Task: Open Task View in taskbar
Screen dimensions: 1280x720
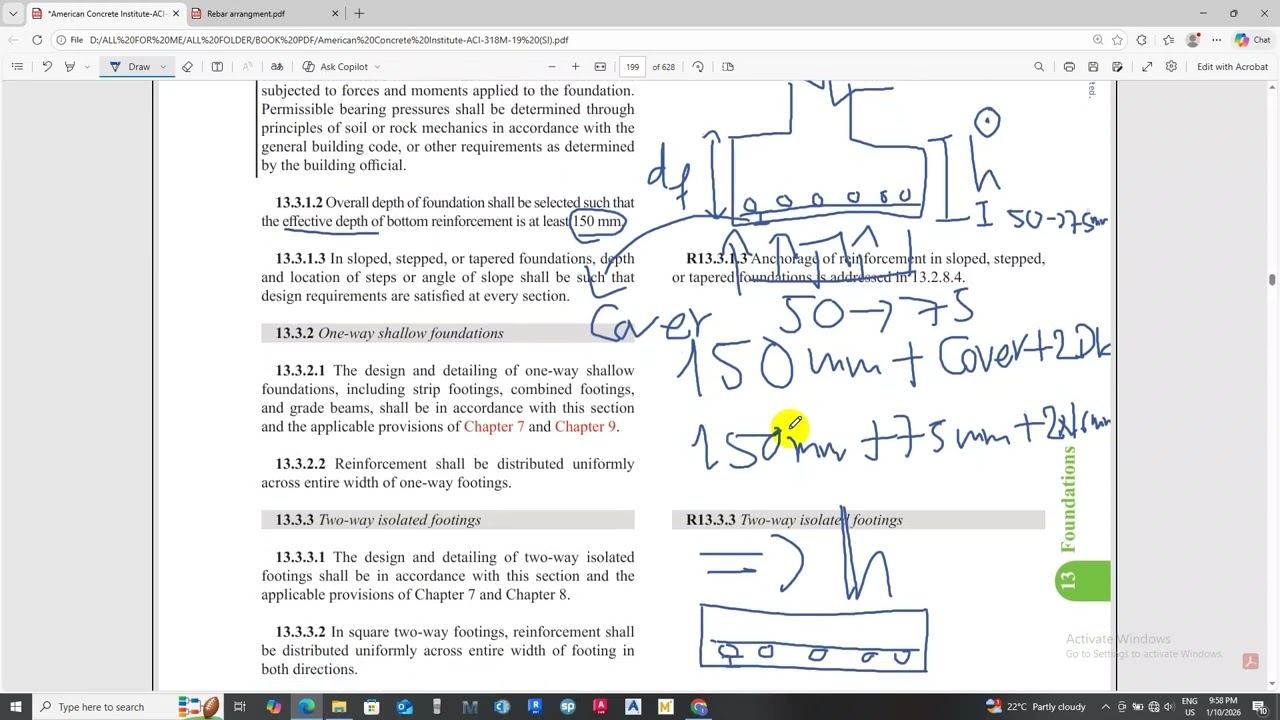Action: 240,707
